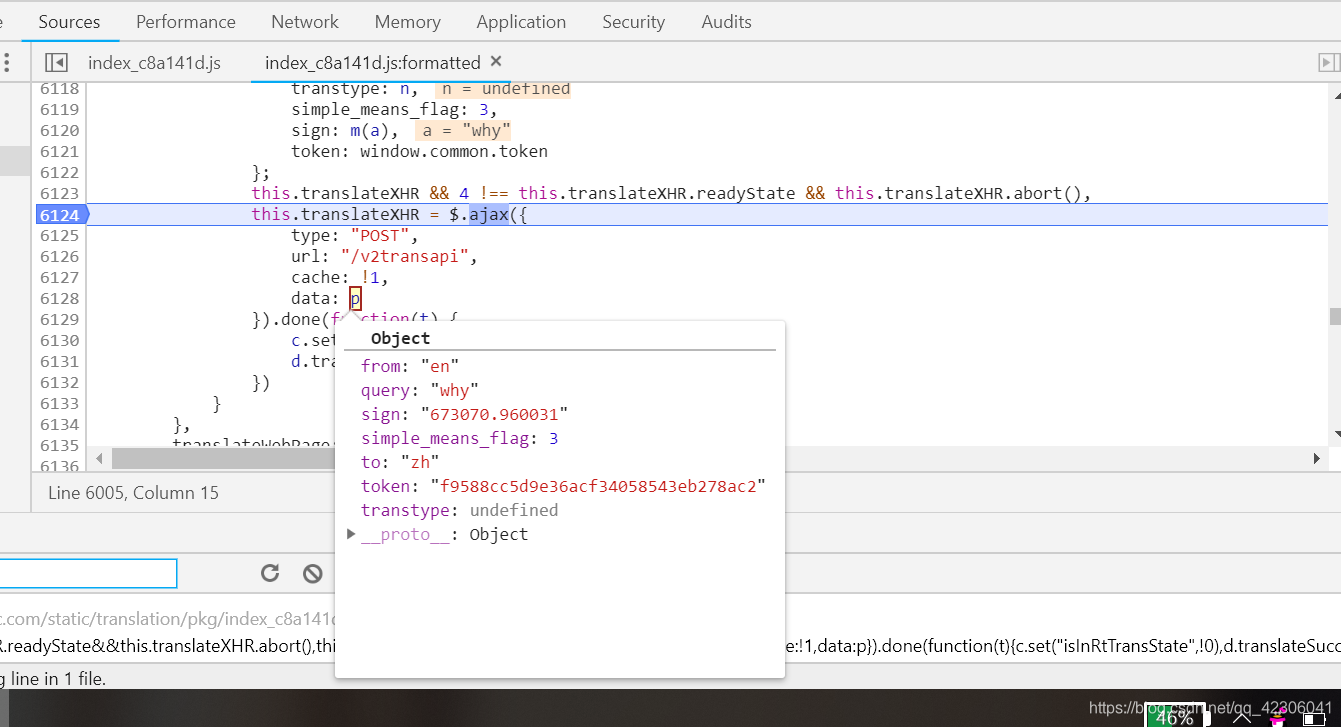Viewport: 1341px width, 727px height.
Task: Click window.common.token on line 6121
Action: coord(453,151)
